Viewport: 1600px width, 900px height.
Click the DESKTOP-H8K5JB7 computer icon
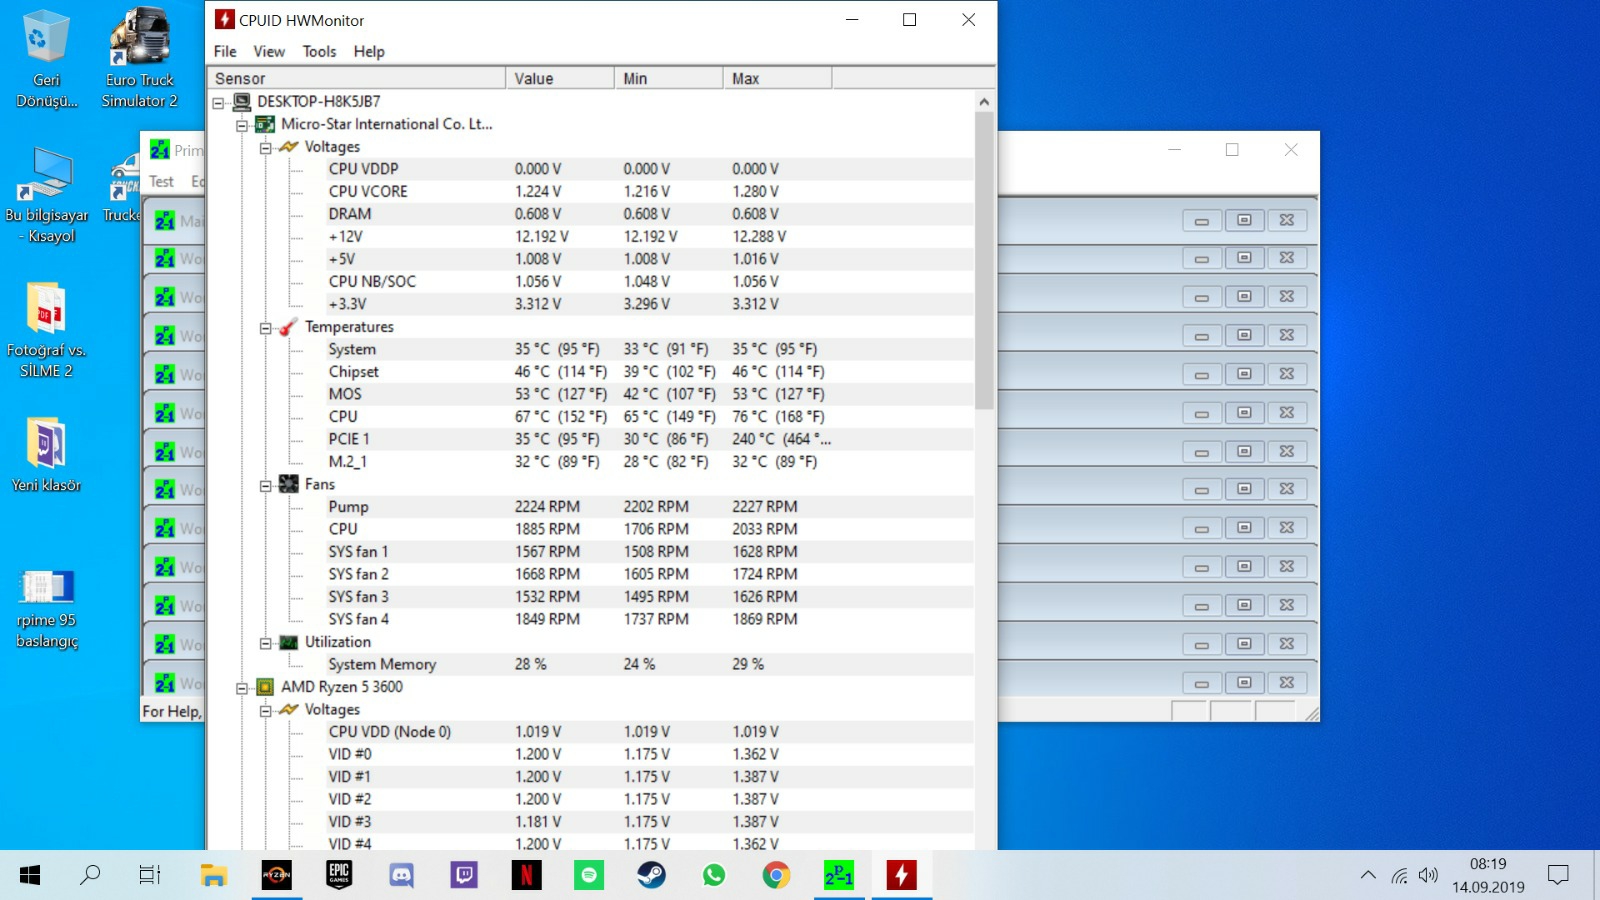pos(241,101)
